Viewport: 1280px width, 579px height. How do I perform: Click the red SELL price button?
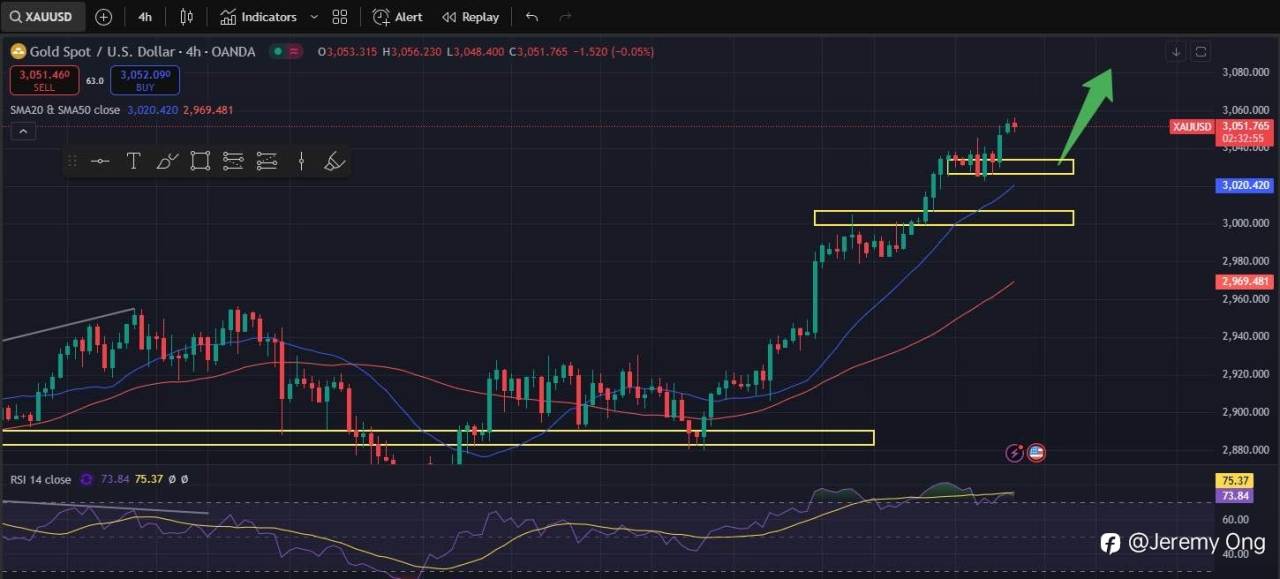[44, 80]
